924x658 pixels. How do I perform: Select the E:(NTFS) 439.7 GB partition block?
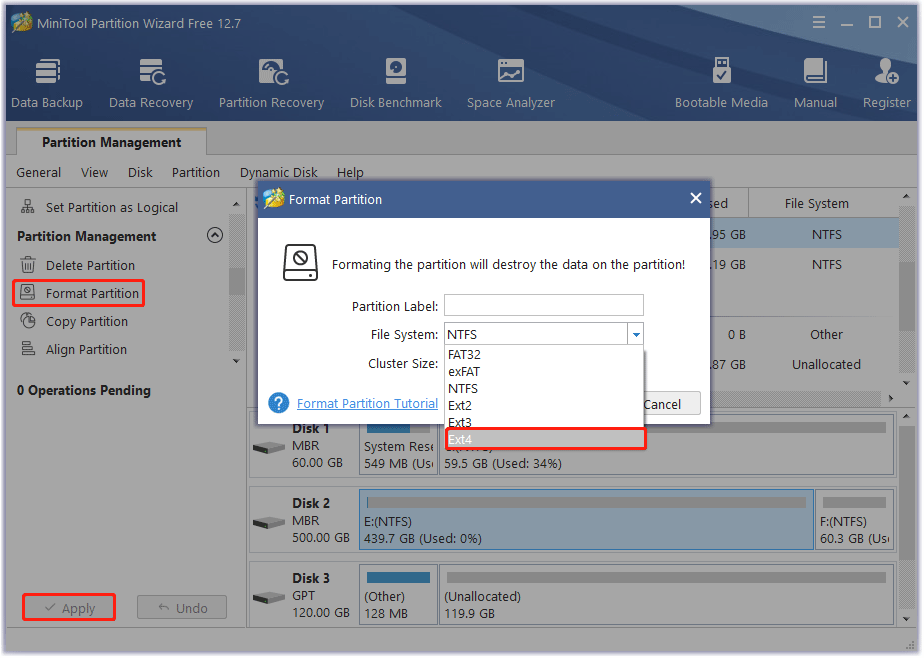(x=586, y=520)
